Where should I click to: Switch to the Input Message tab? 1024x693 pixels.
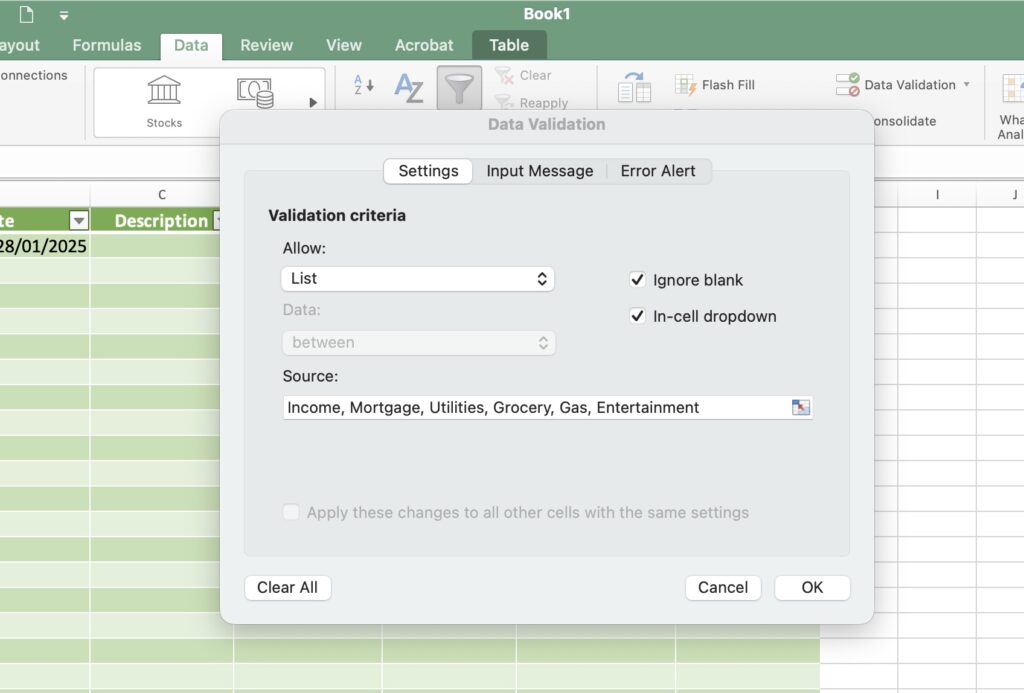point(539,171)
